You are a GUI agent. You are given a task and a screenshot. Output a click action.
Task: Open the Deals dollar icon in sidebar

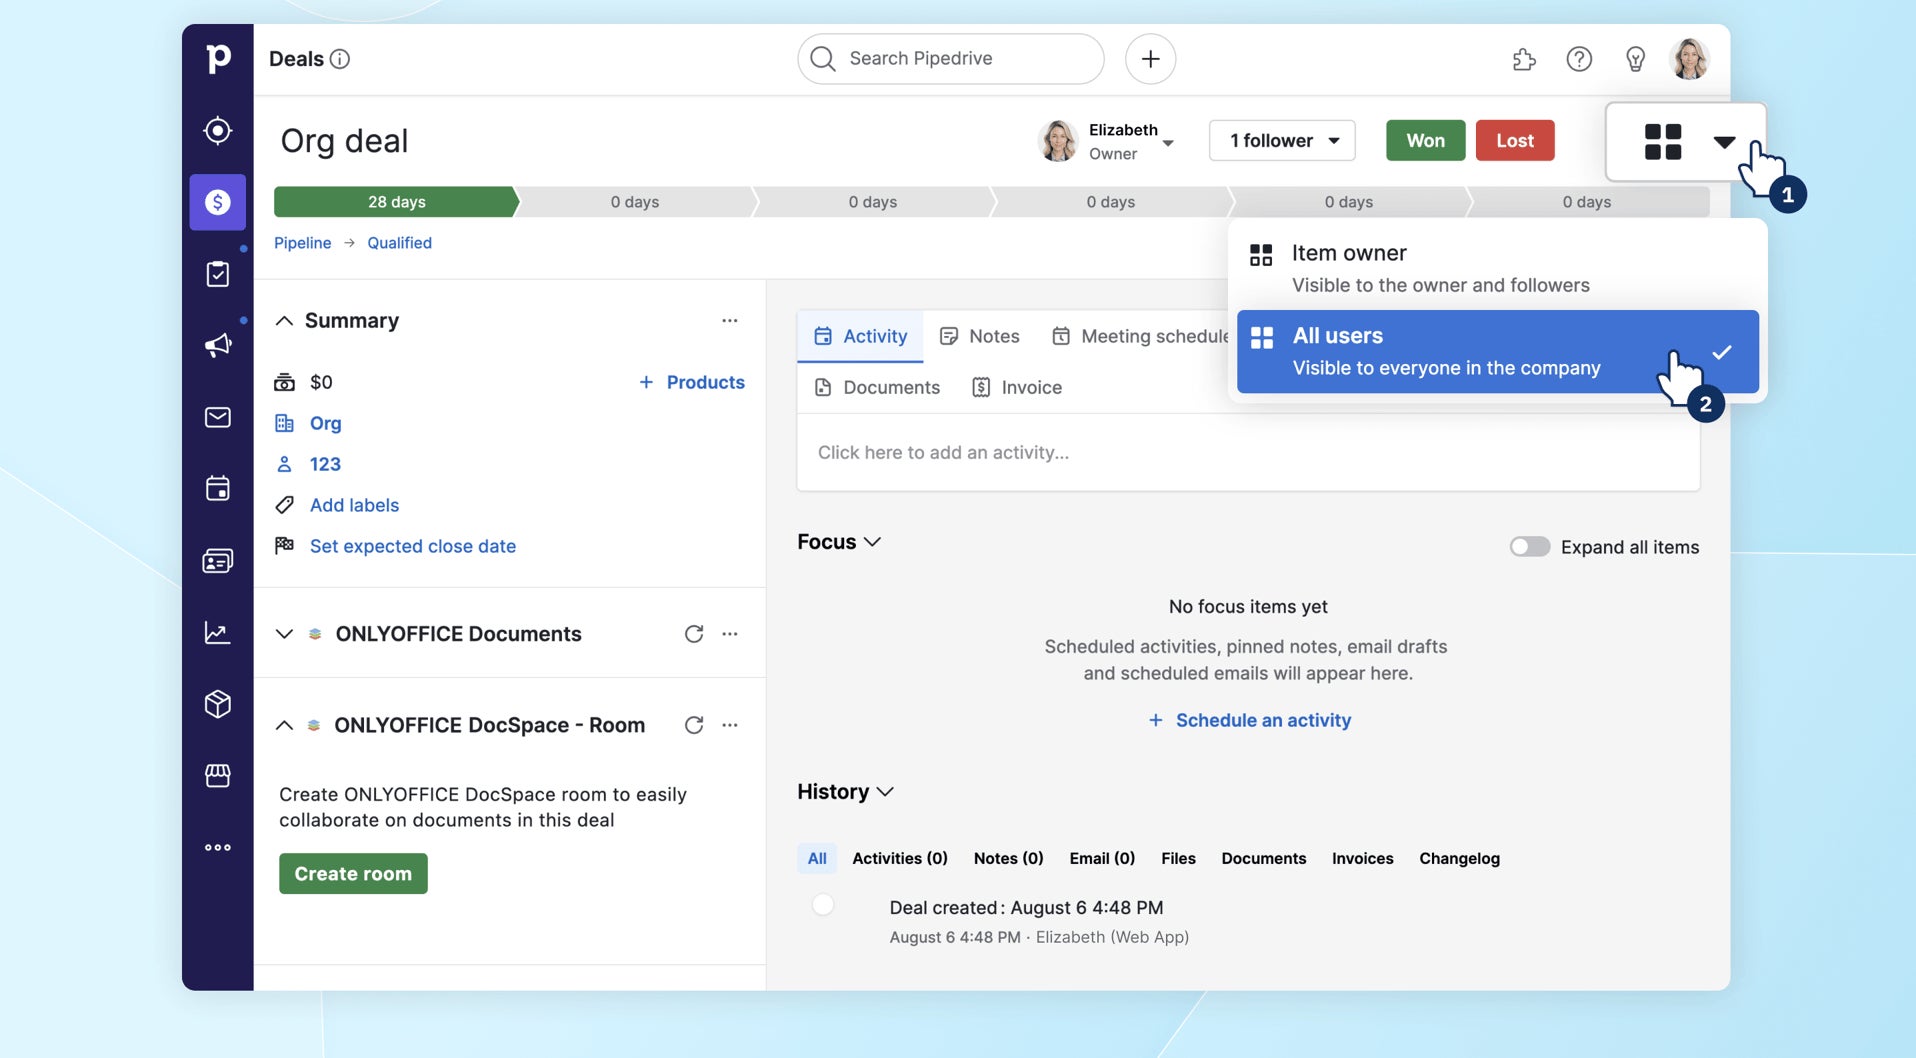pos(218,202)
